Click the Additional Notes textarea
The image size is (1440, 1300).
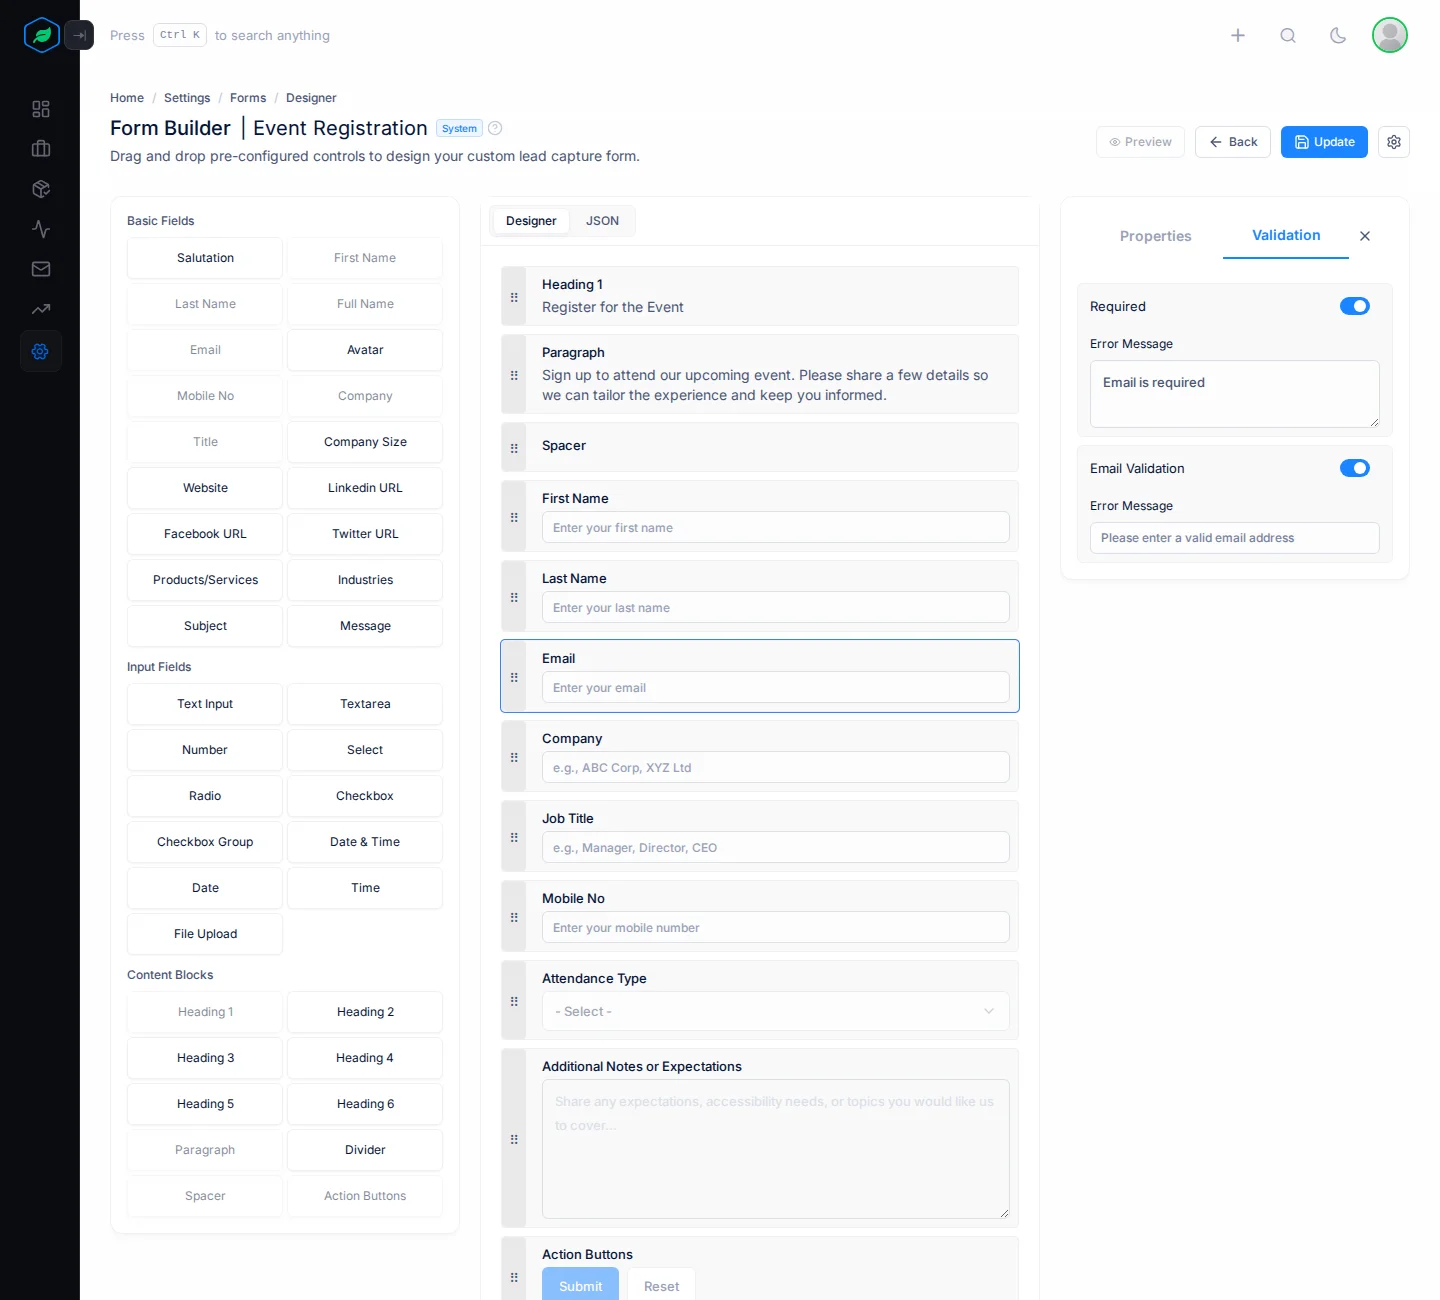click(x=776, y=1149)
